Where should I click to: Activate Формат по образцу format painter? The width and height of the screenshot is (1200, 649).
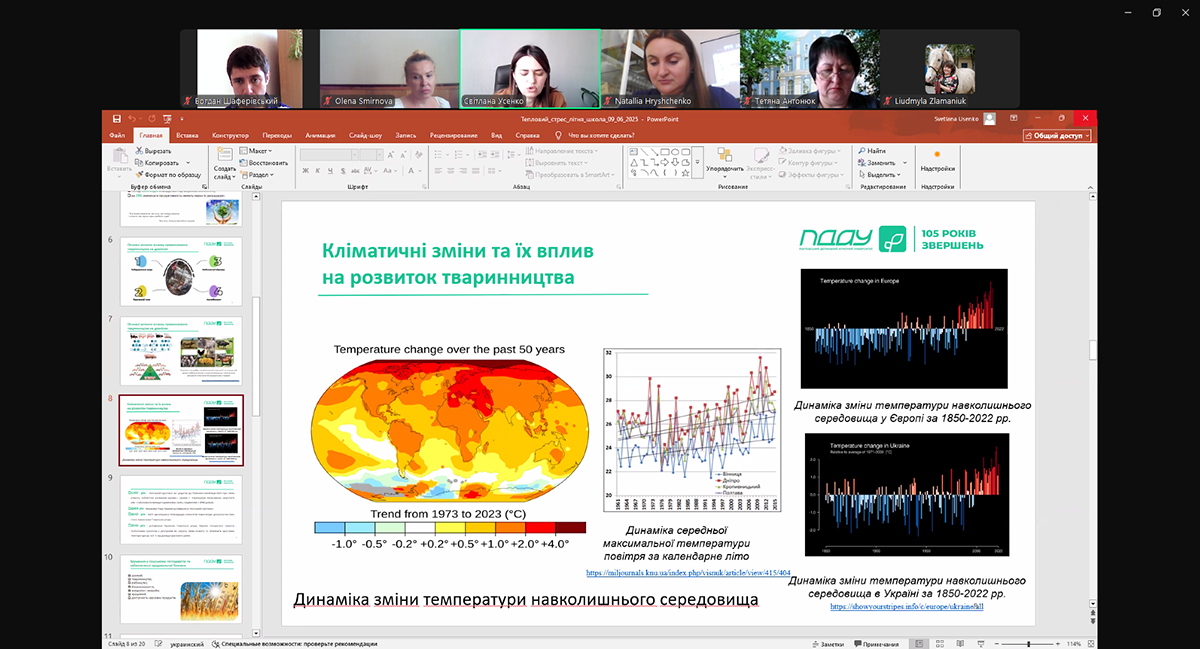coord(167,175)
